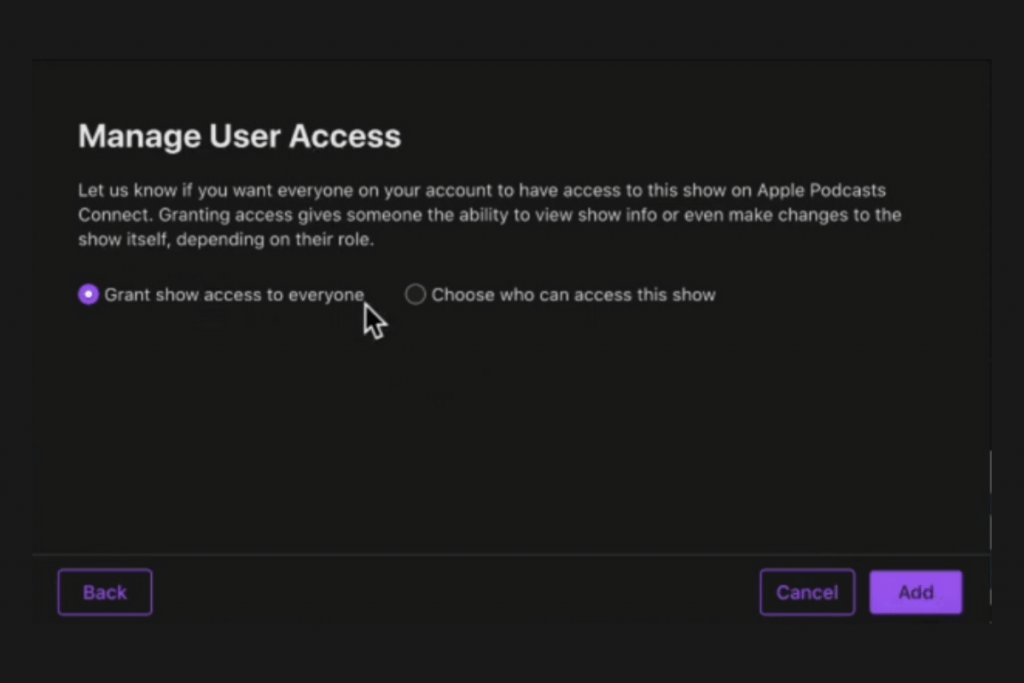
Task: Click the Cancel button
Action: click(x=807, y=592)
